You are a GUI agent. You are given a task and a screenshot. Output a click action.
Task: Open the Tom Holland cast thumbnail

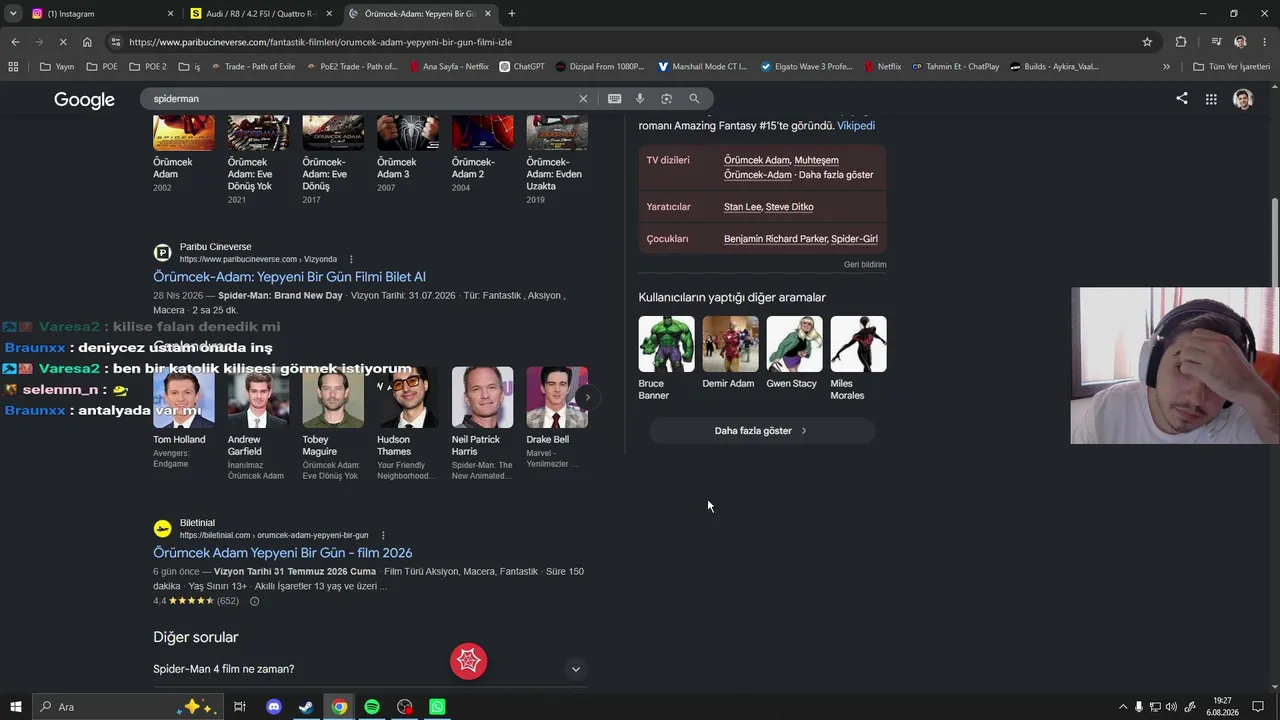pyautogui.click(x=183, y=397)
